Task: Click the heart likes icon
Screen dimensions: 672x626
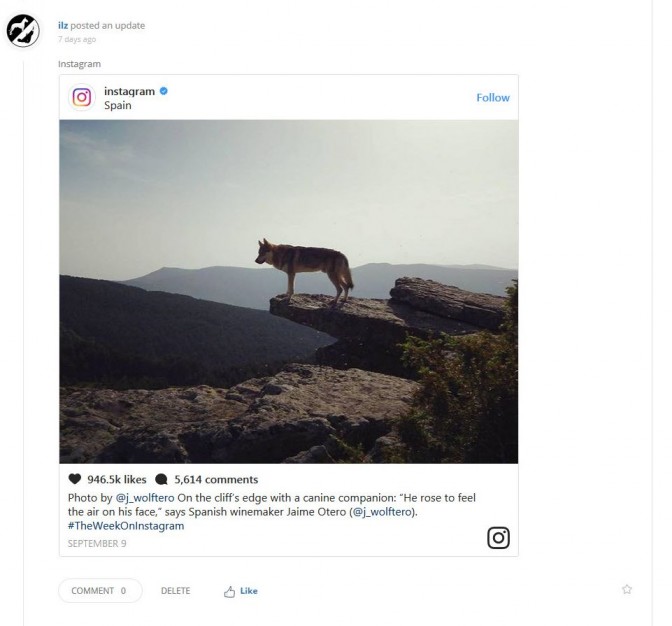Action: (x=75, y=479)
